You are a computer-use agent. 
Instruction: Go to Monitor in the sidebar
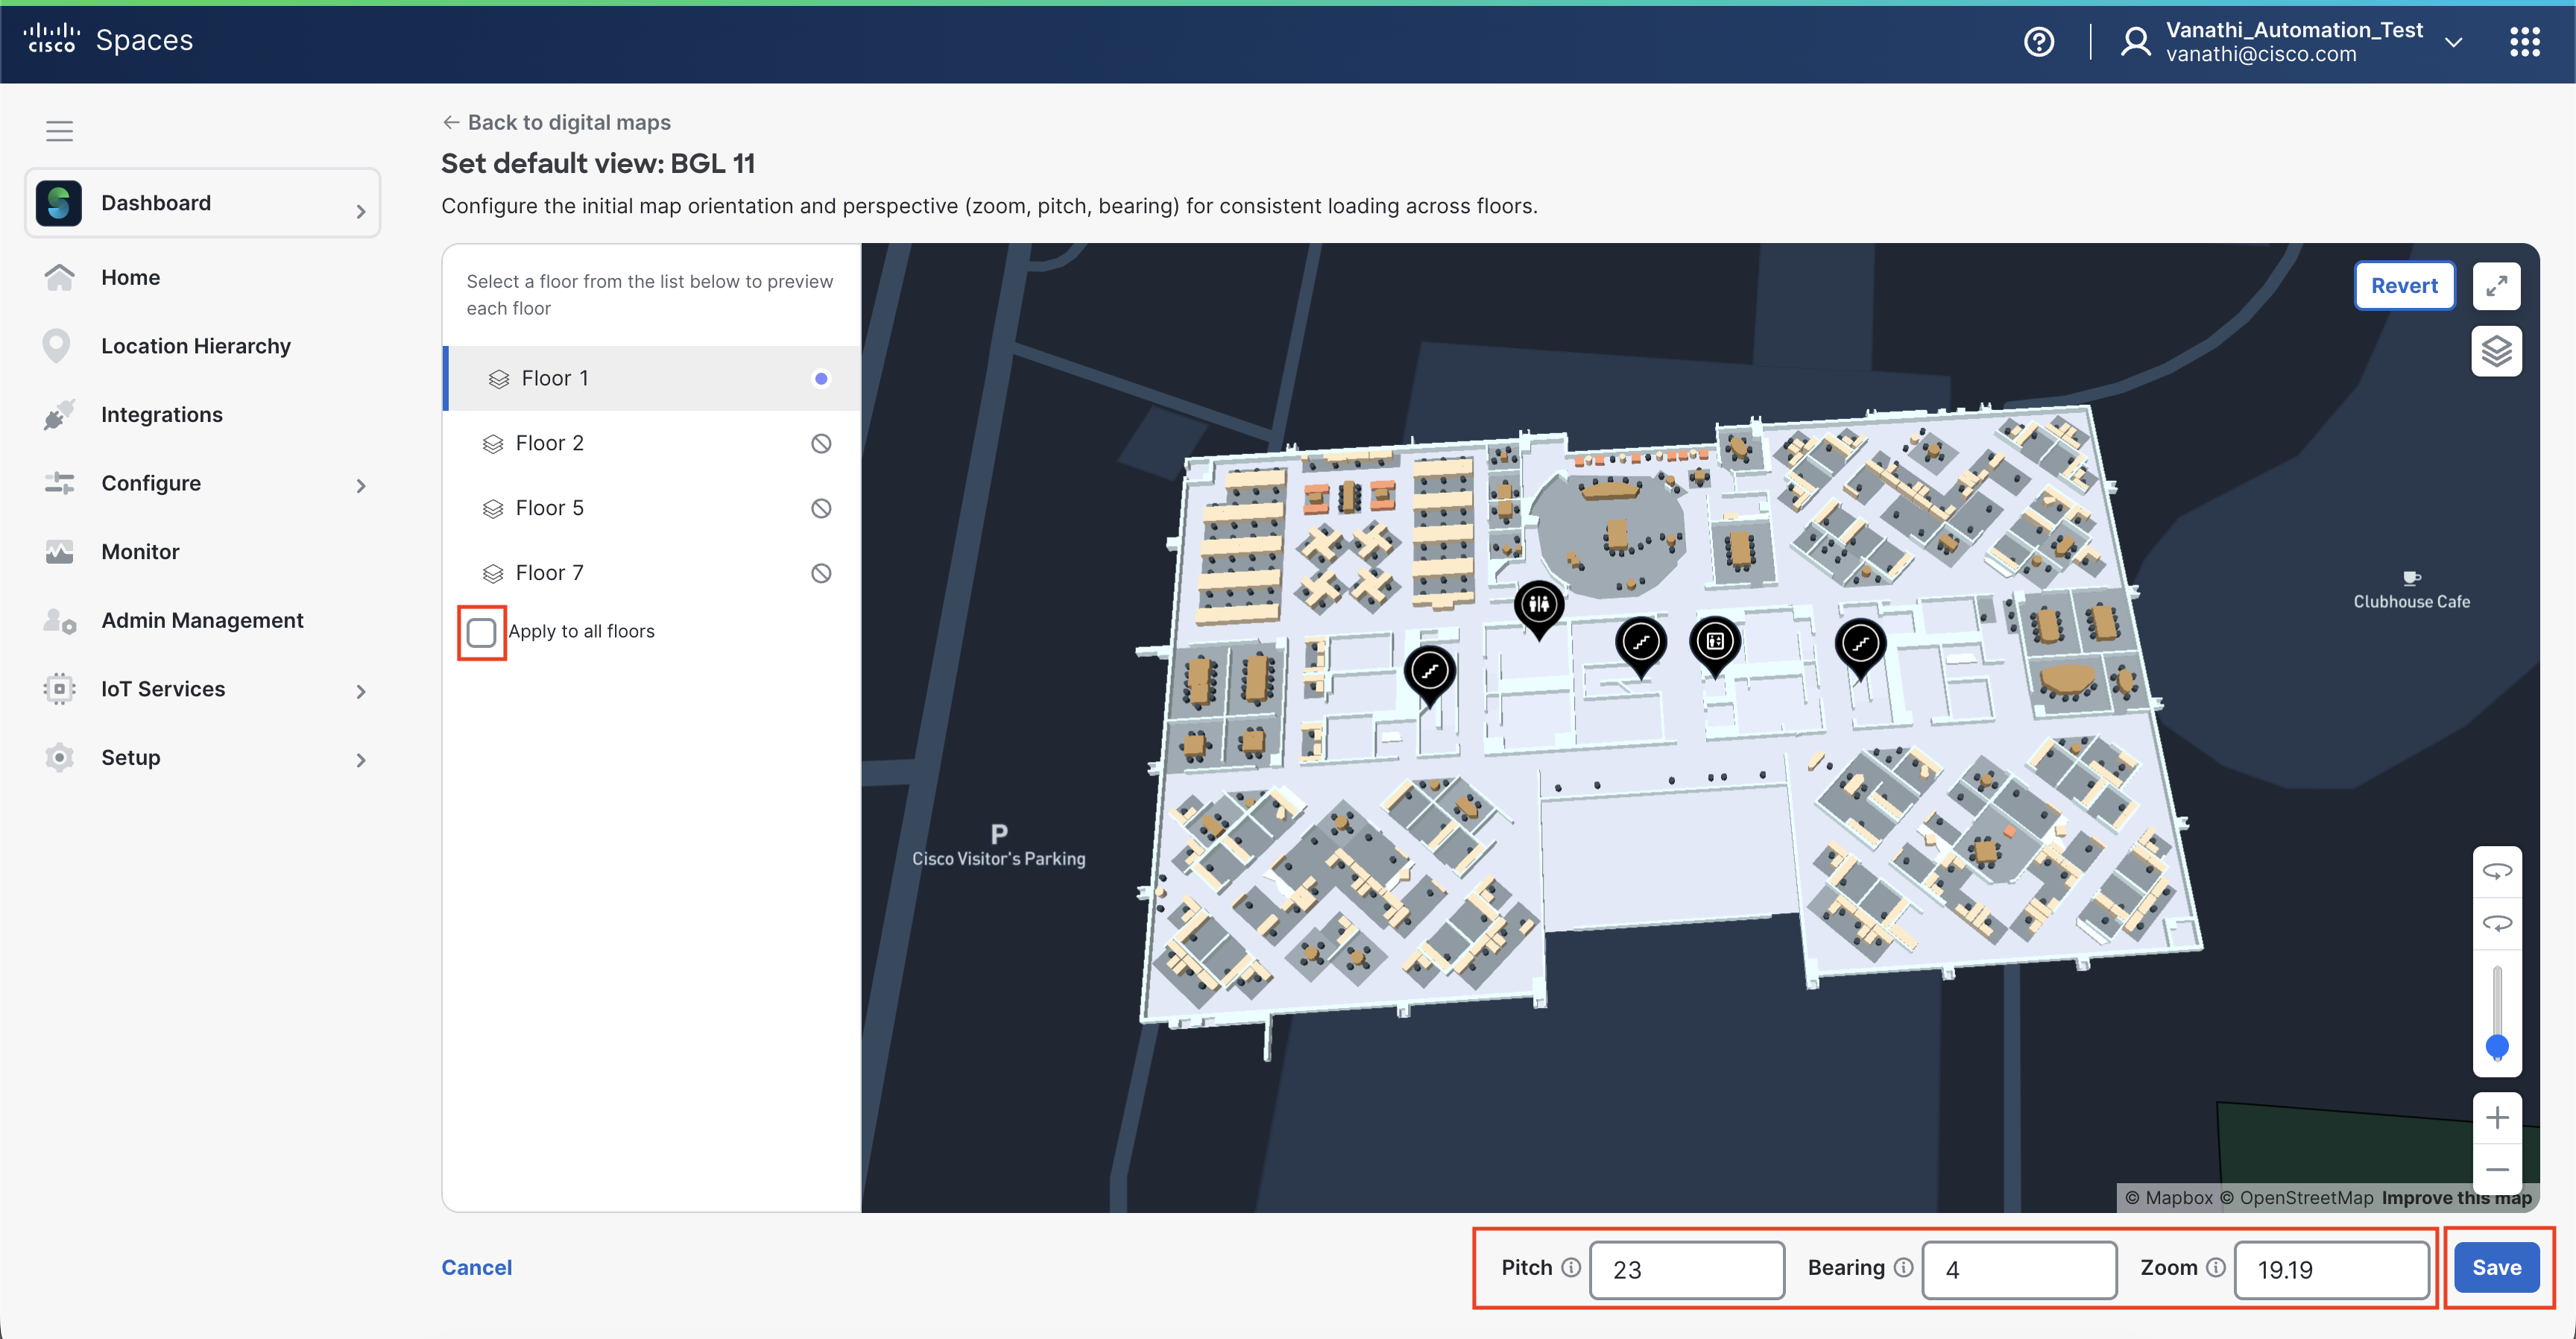pyautogui.click(x=140, y=552)
